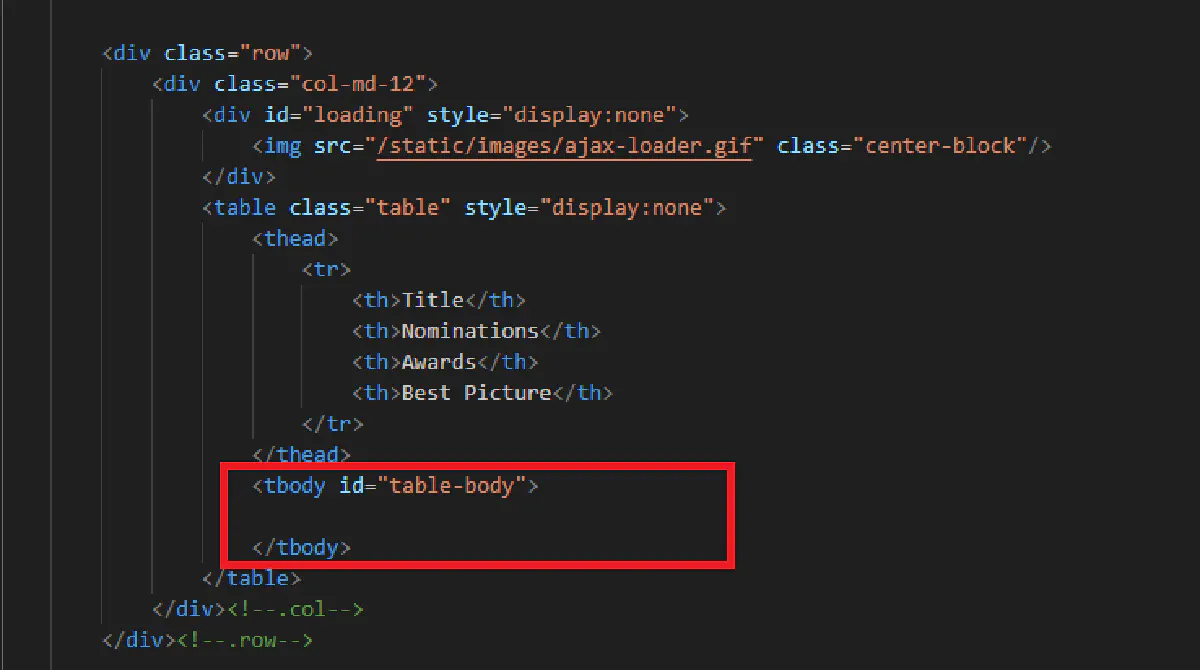
Task: Click the highlighted opening tbody tag
Action: (x=290, y=485)
